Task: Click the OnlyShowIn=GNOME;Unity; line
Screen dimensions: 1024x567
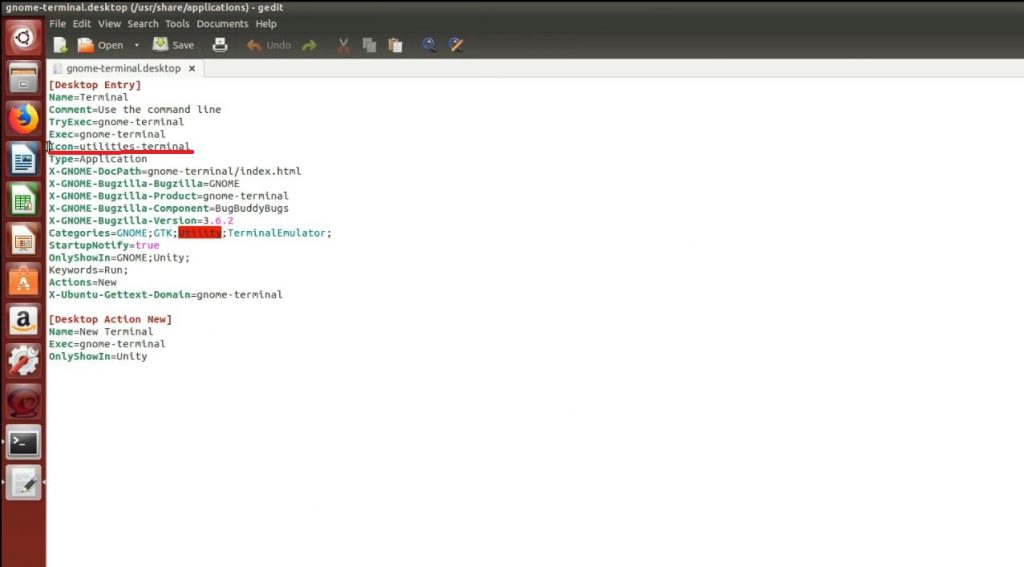Action: click(x=119, y=258)
